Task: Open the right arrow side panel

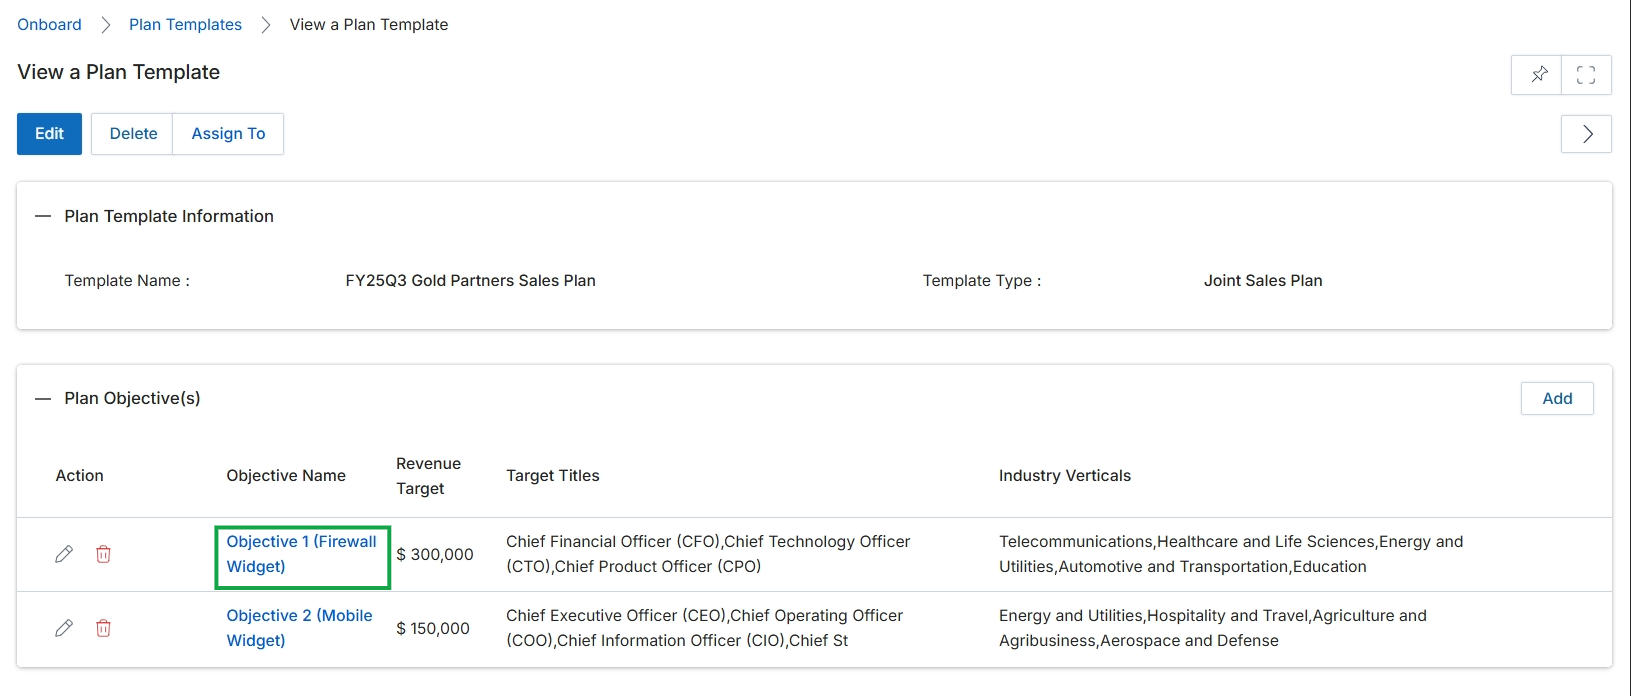Action: tap(1586, 134)
